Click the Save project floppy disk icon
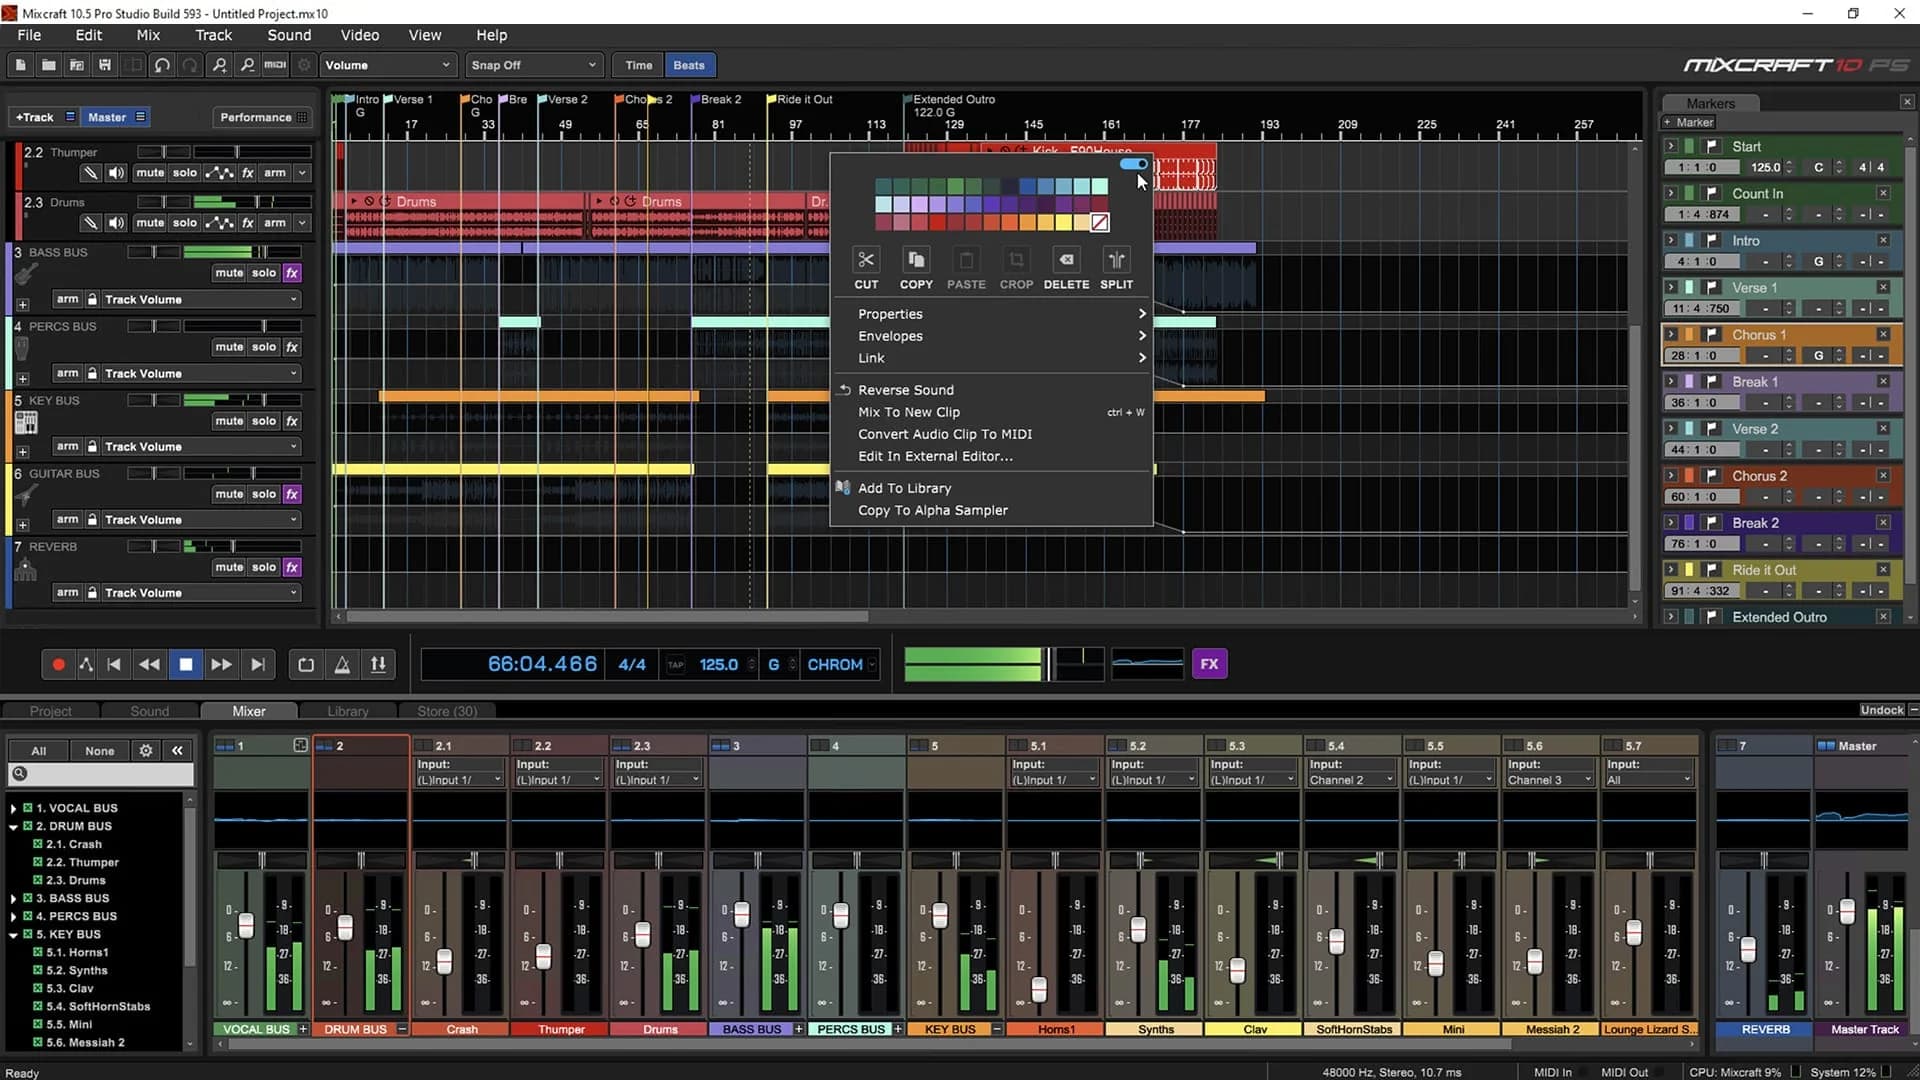 (x=105, y=64)
